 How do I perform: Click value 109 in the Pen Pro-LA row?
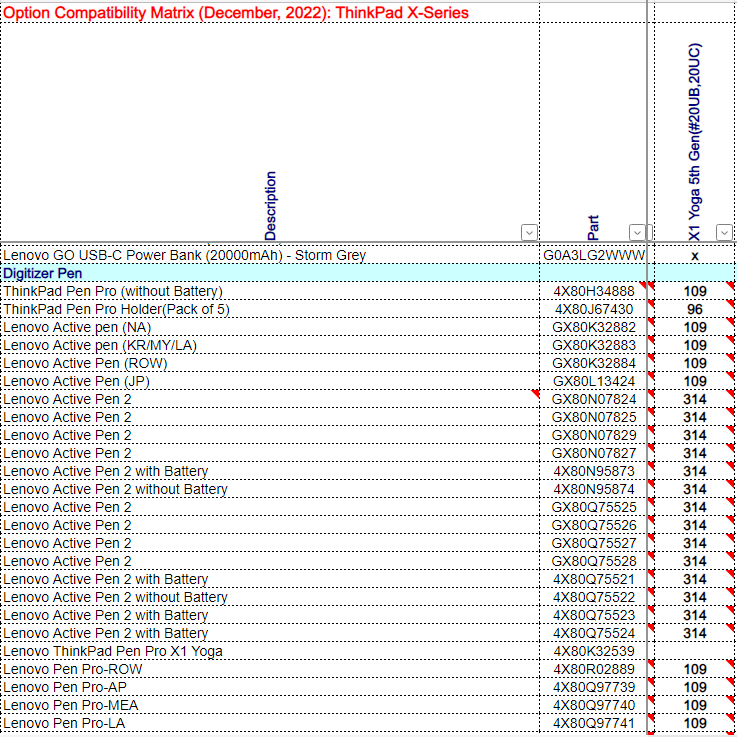click(x=695, y=723)
